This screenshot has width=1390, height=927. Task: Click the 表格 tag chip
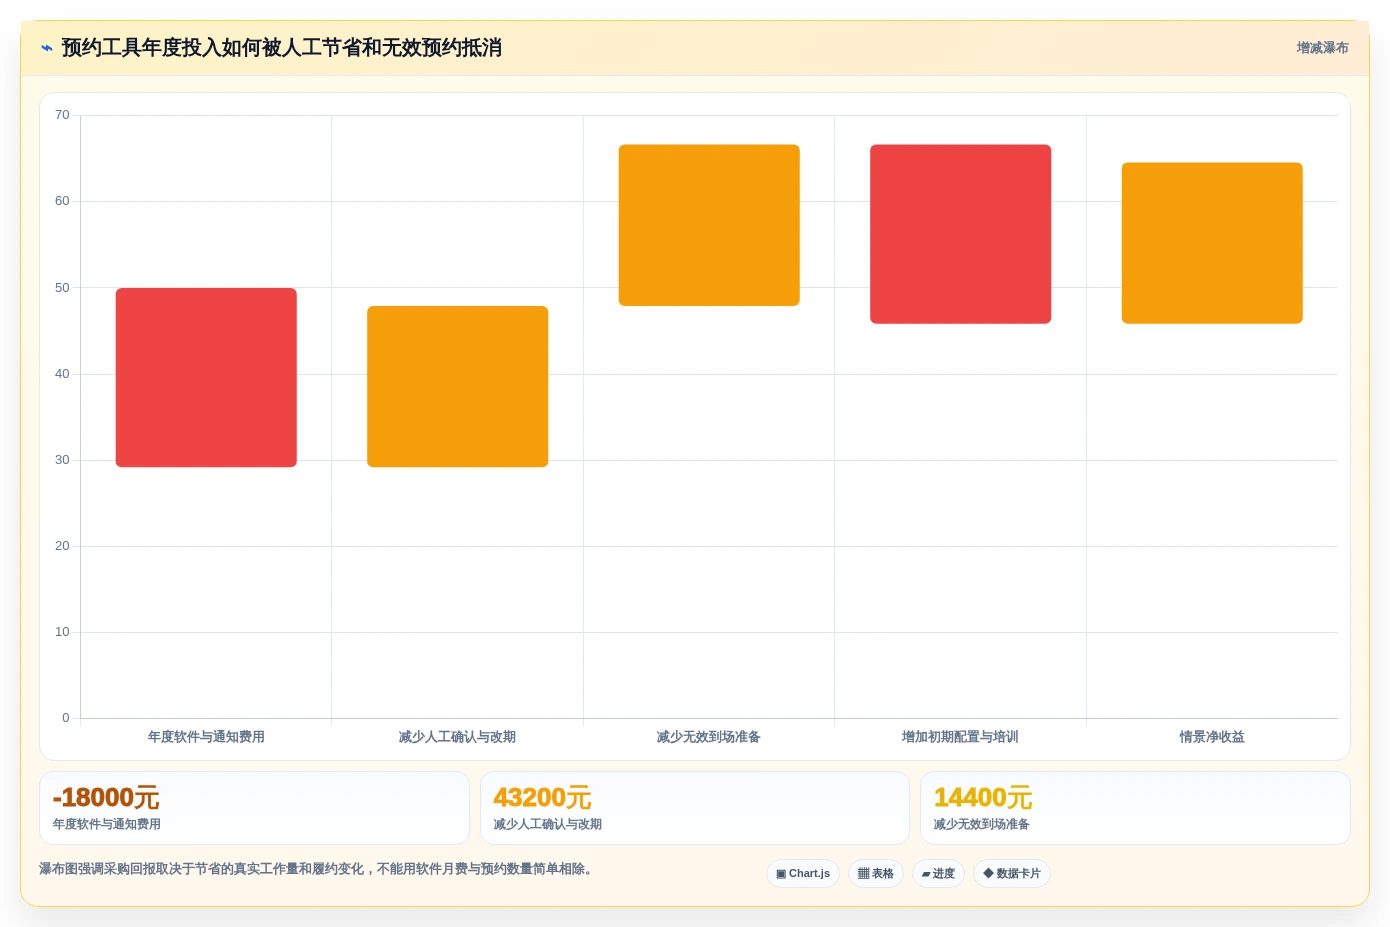[876, 873]
